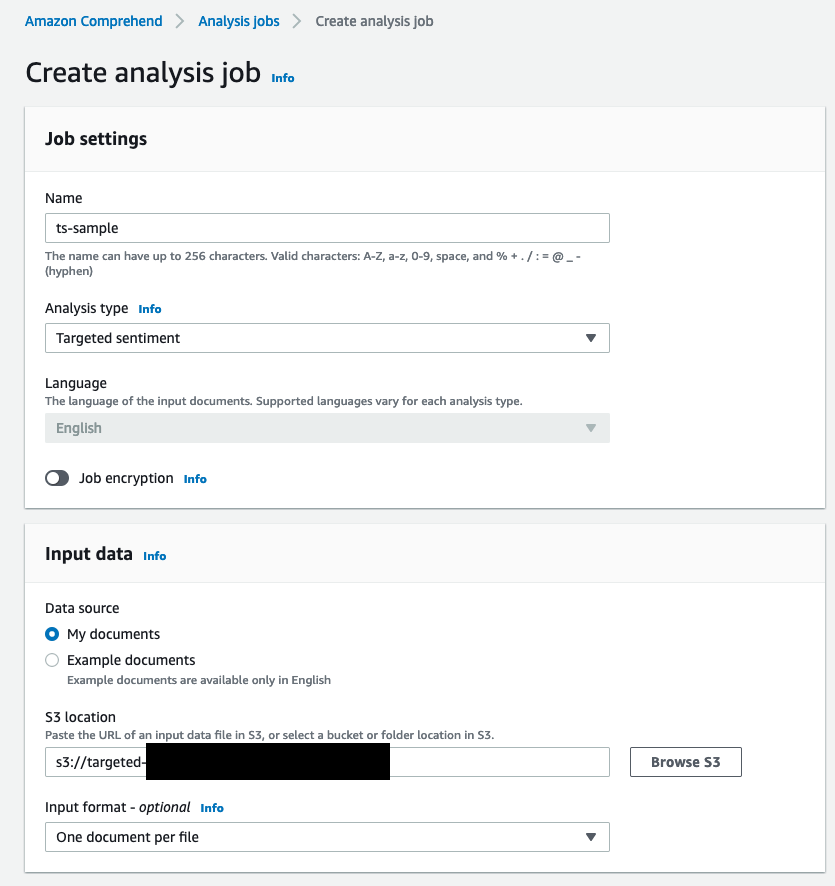Click the Name input field

point(327,228)
